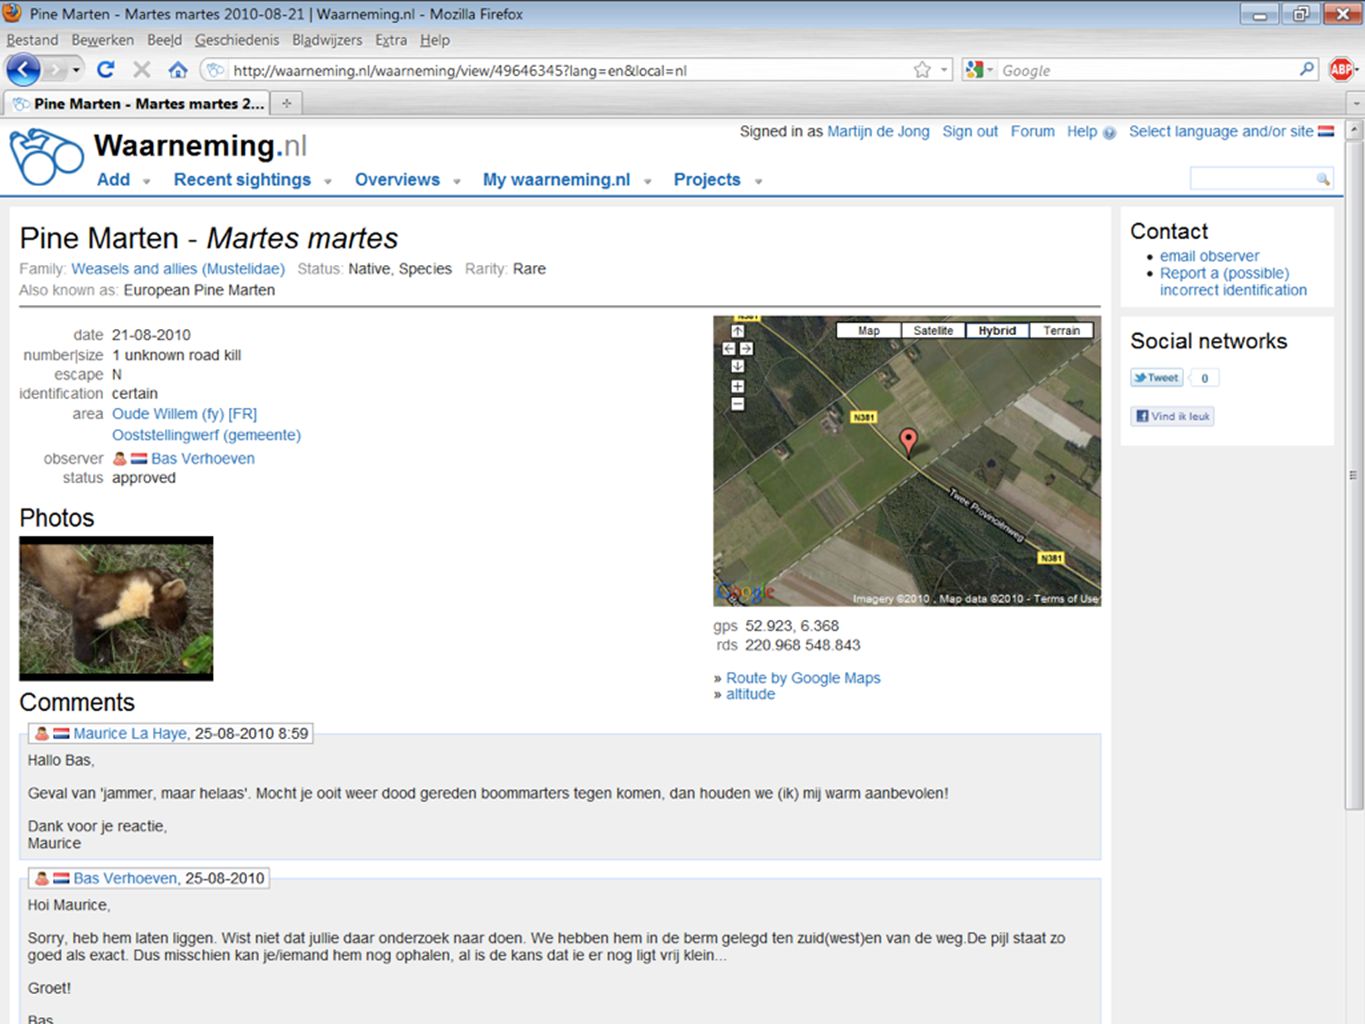Open a new tab with the plus button

click(x=286, y=103)
